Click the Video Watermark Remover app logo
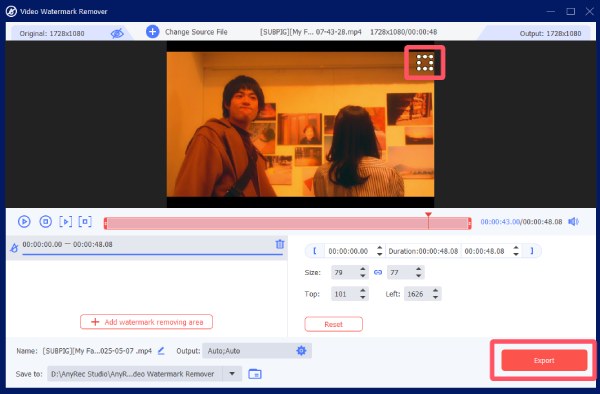Image resolution: width=600 pixels, height=394 pixels. (x=11, y=11)
